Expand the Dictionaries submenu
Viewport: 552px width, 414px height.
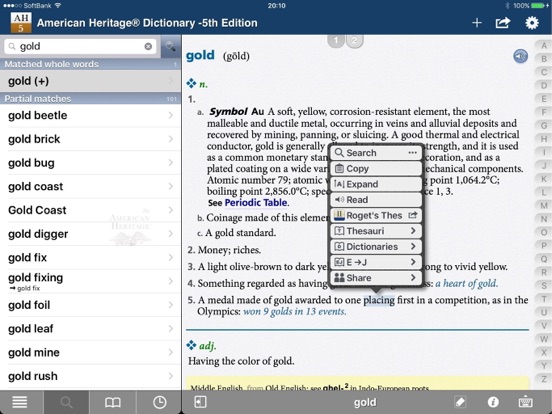point(376,246)
